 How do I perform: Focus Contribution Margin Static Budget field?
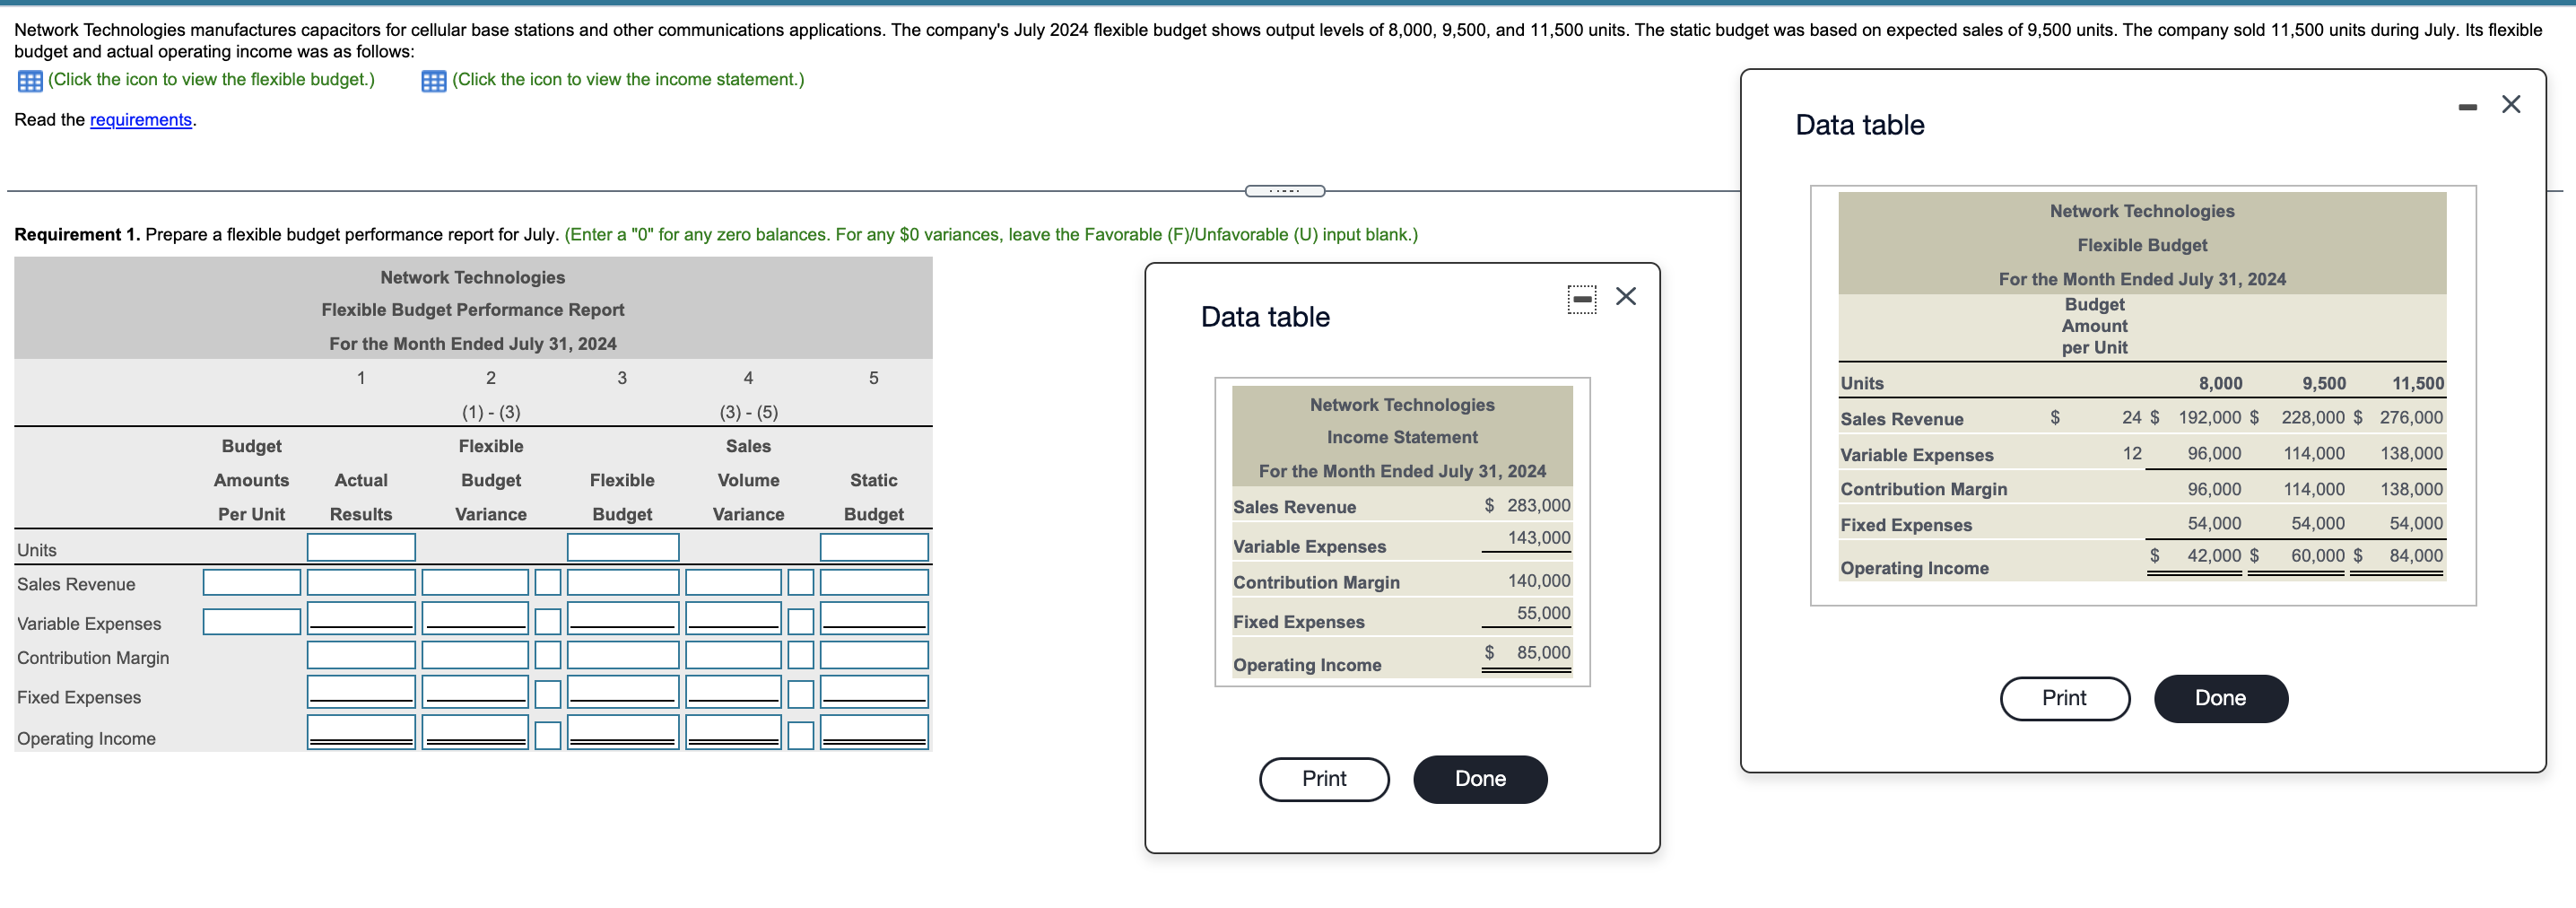(x=874, y=656)
